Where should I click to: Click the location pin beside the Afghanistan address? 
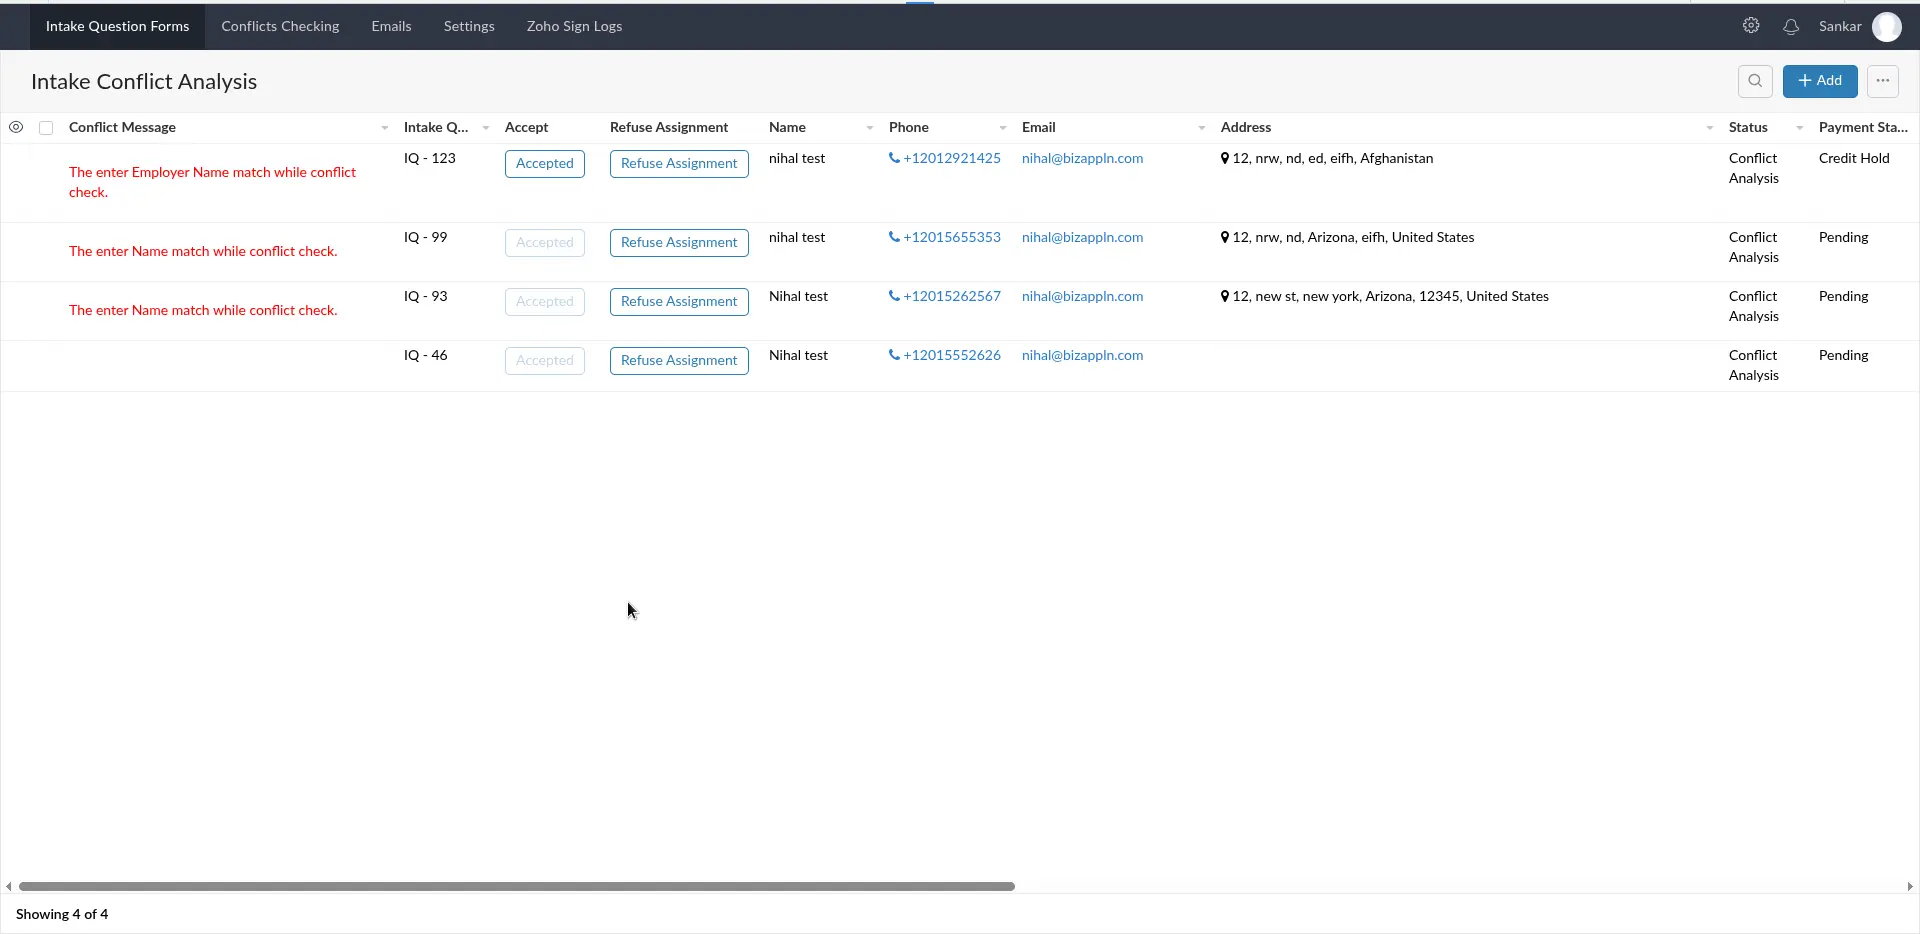[1226, 158]
